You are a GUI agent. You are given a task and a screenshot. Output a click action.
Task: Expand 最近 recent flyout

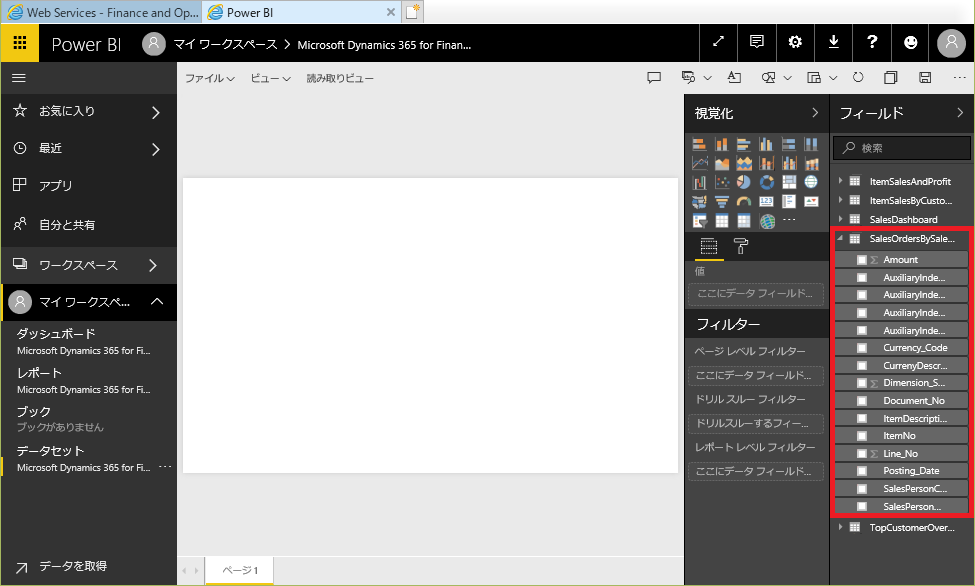(x=155, y=149)
